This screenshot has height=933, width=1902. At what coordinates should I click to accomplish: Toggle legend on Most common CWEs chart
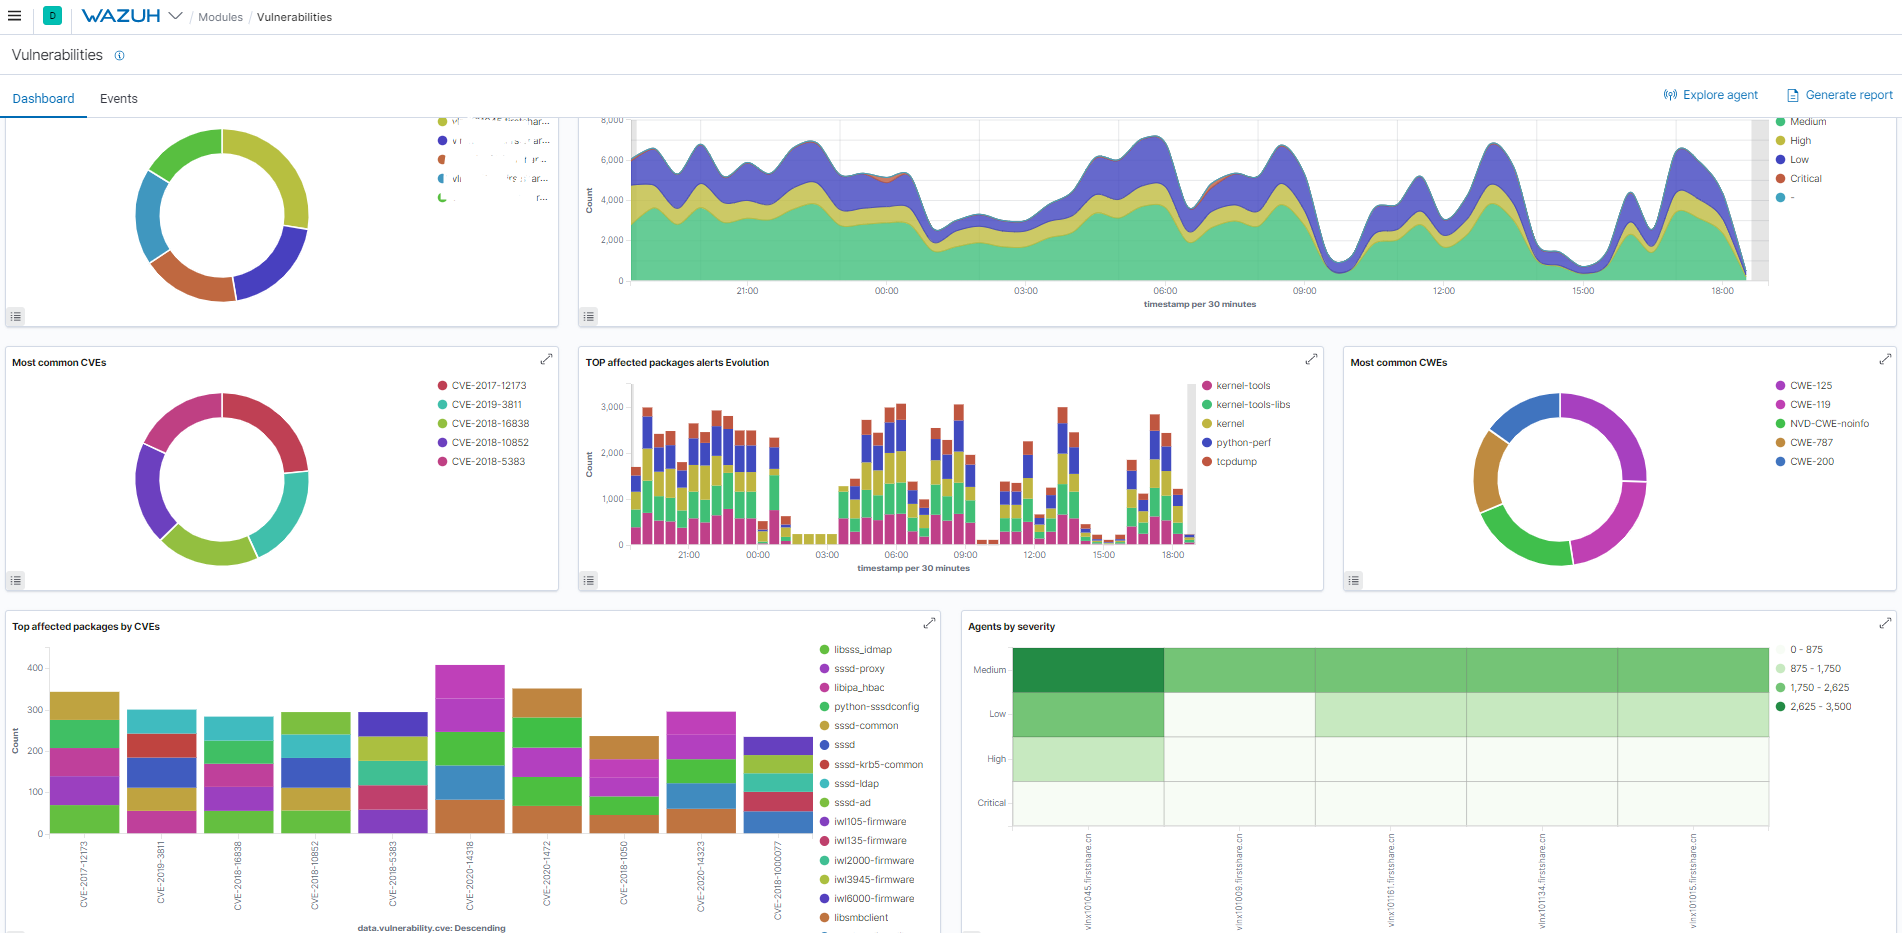[x=1353, y=580]
